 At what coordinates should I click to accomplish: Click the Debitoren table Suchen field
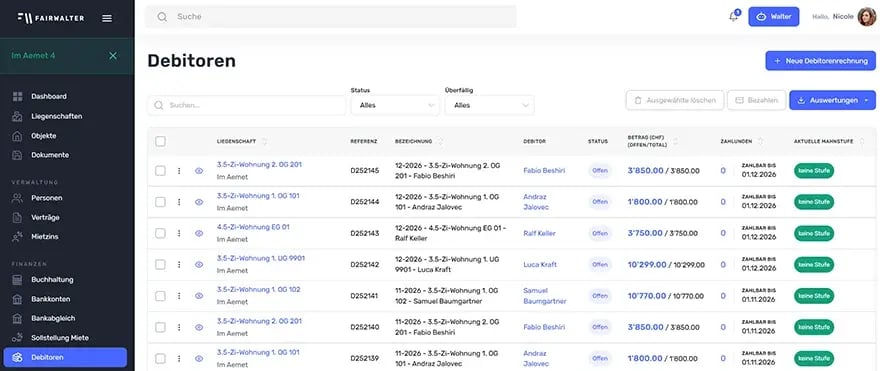246,105
